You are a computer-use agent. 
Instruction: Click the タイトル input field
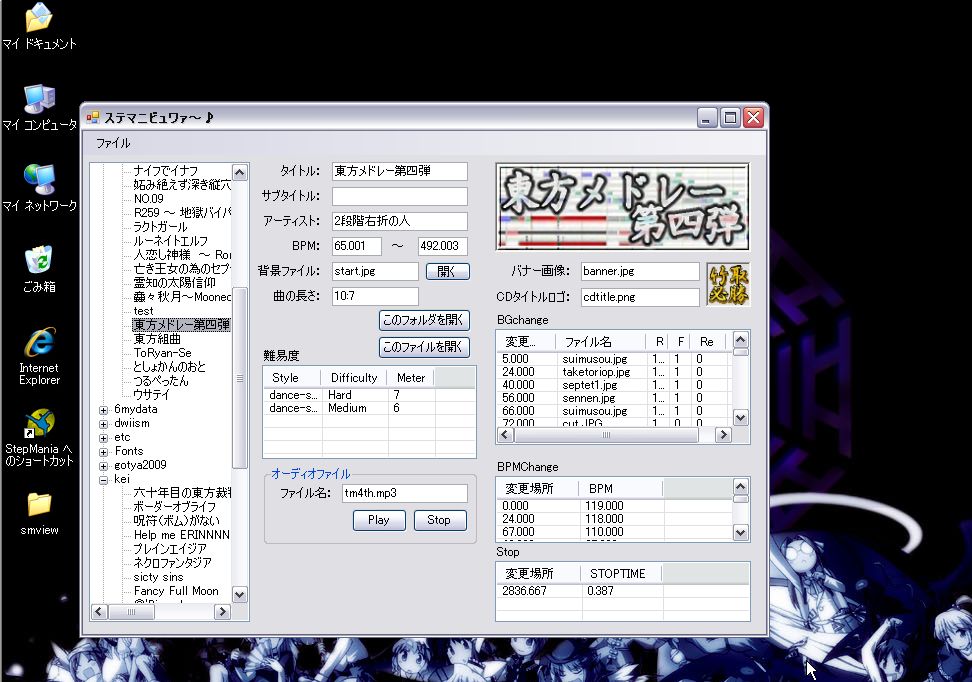(399, 171)
